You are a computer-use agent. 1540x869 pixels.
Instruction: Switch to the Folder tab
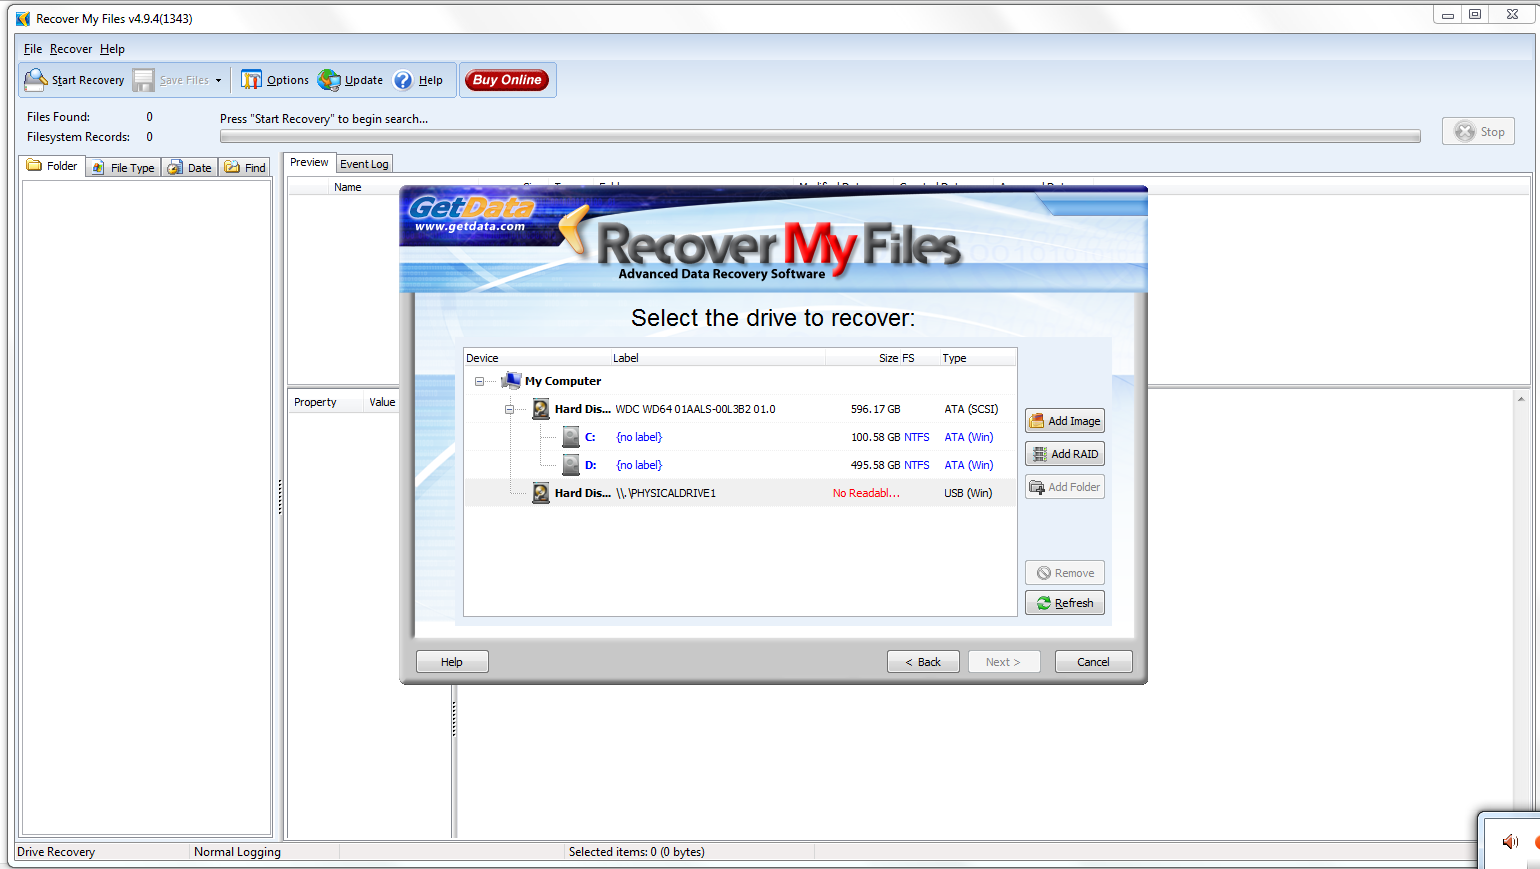(52, 166)
